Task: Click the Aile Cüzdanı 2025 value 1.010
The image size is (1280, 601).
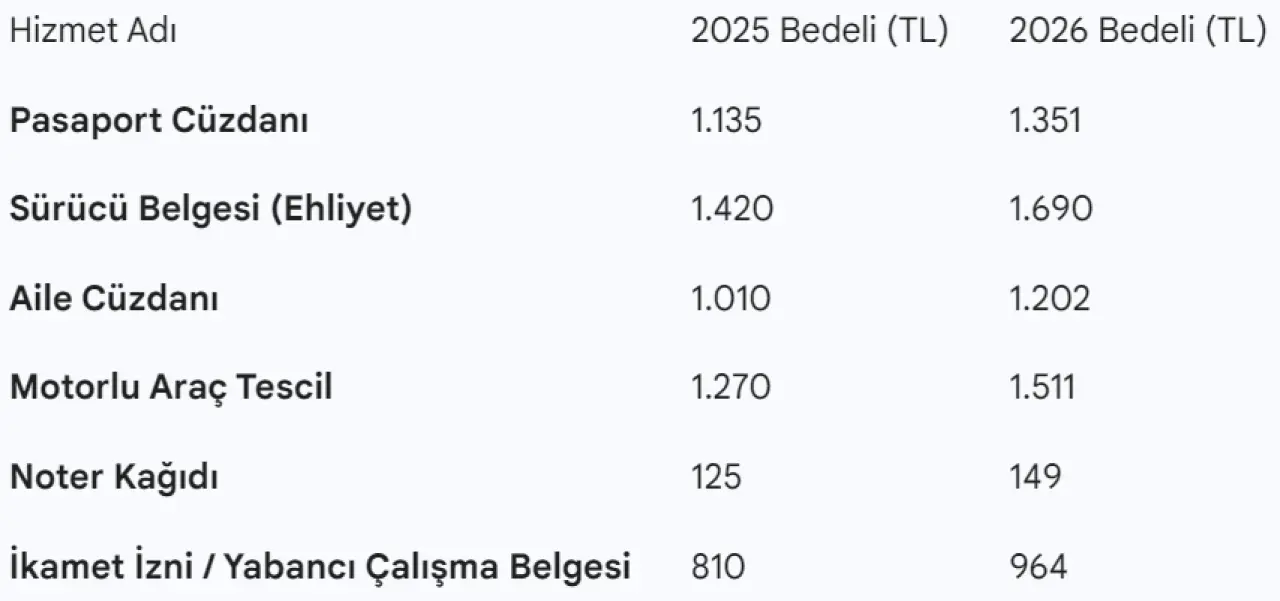Action: pyautogui.click(x=731, y=299)
